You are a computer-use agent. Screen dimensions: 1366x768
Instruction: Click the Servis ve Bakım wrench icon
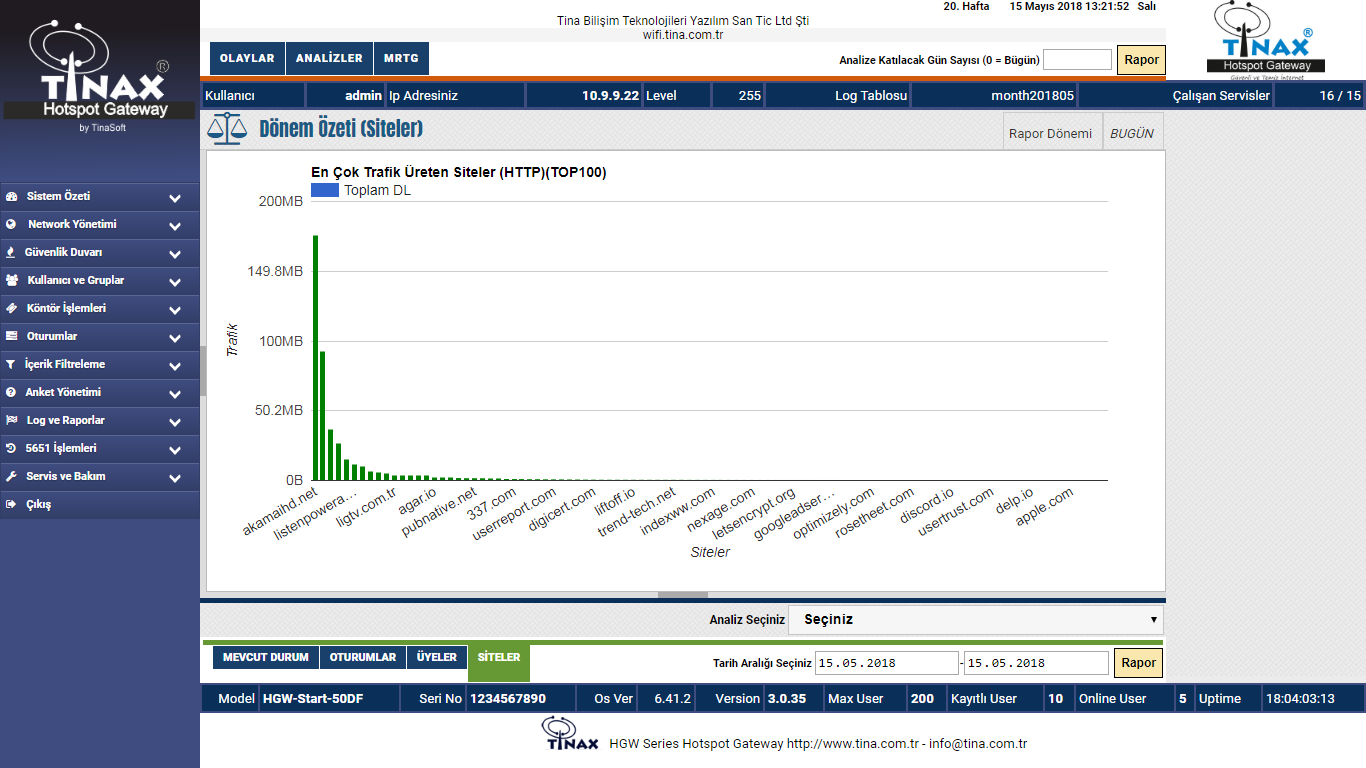click(11, 477)
